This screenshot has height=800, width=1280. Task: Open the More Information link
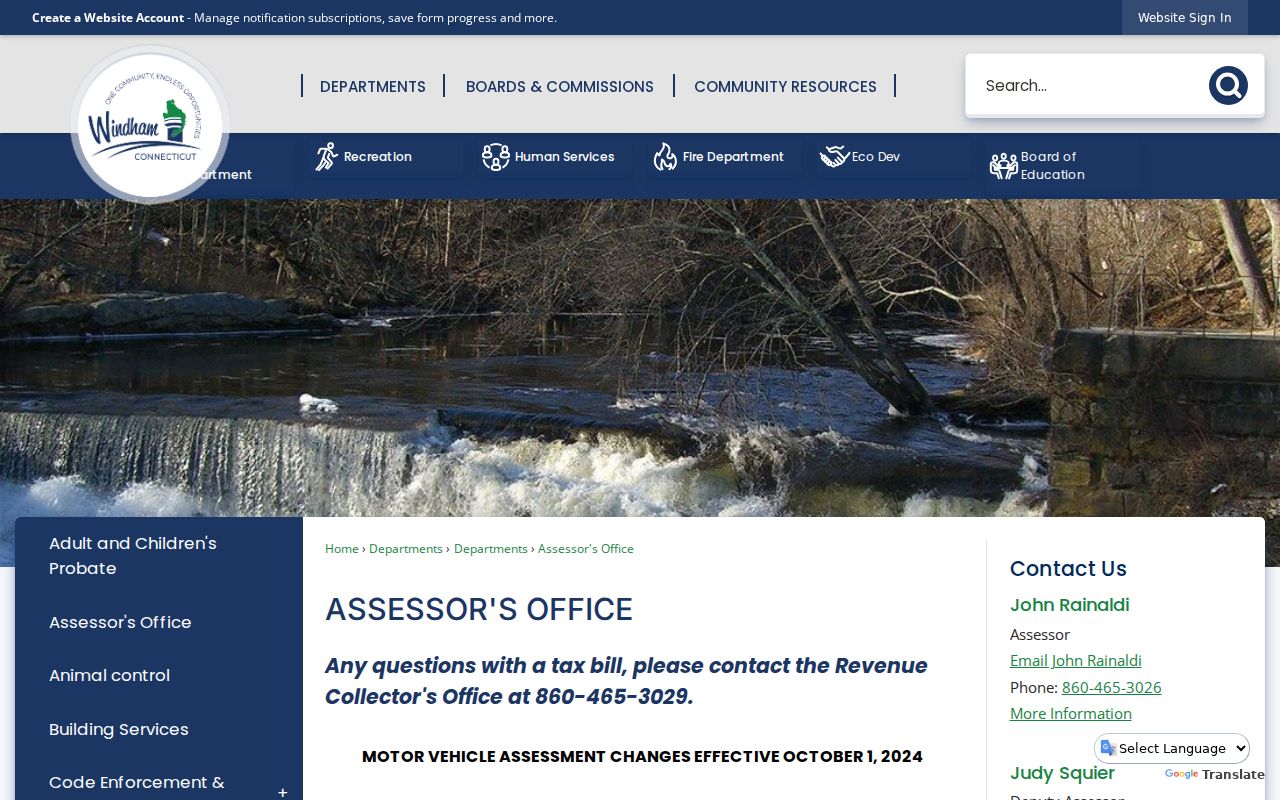pyautogui.click(x=1071, y=714)
